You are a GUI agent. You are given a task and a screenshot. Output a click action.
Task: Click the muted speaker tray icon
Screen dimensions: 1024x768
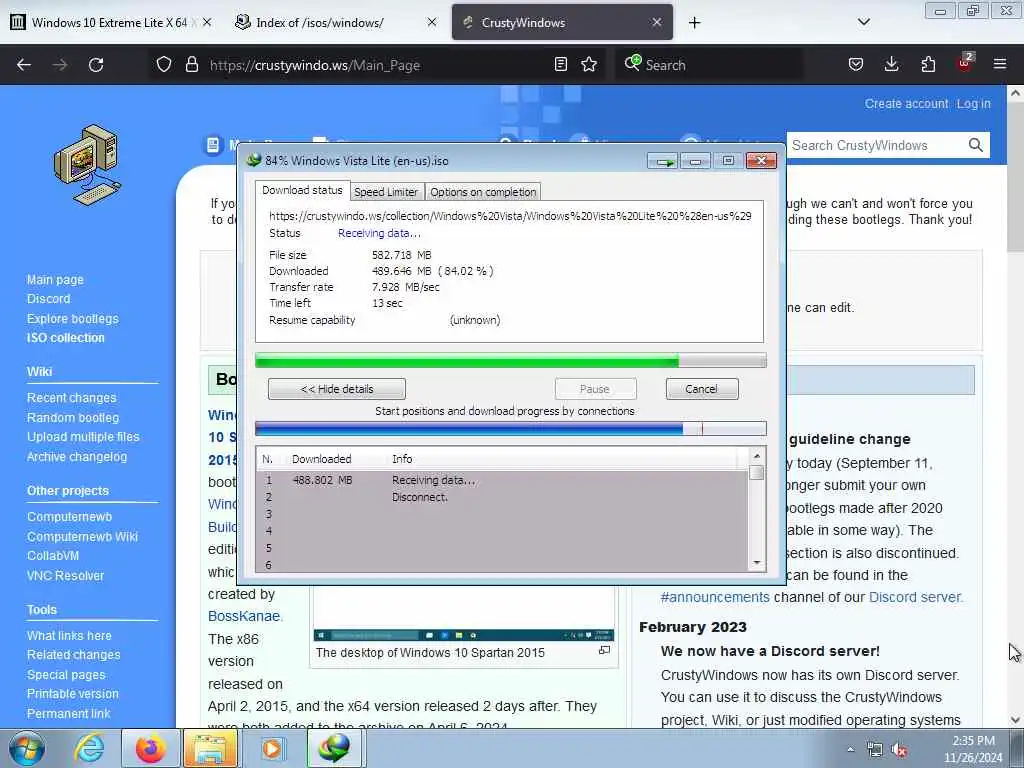pyautogui.click(x=899, y=750)
